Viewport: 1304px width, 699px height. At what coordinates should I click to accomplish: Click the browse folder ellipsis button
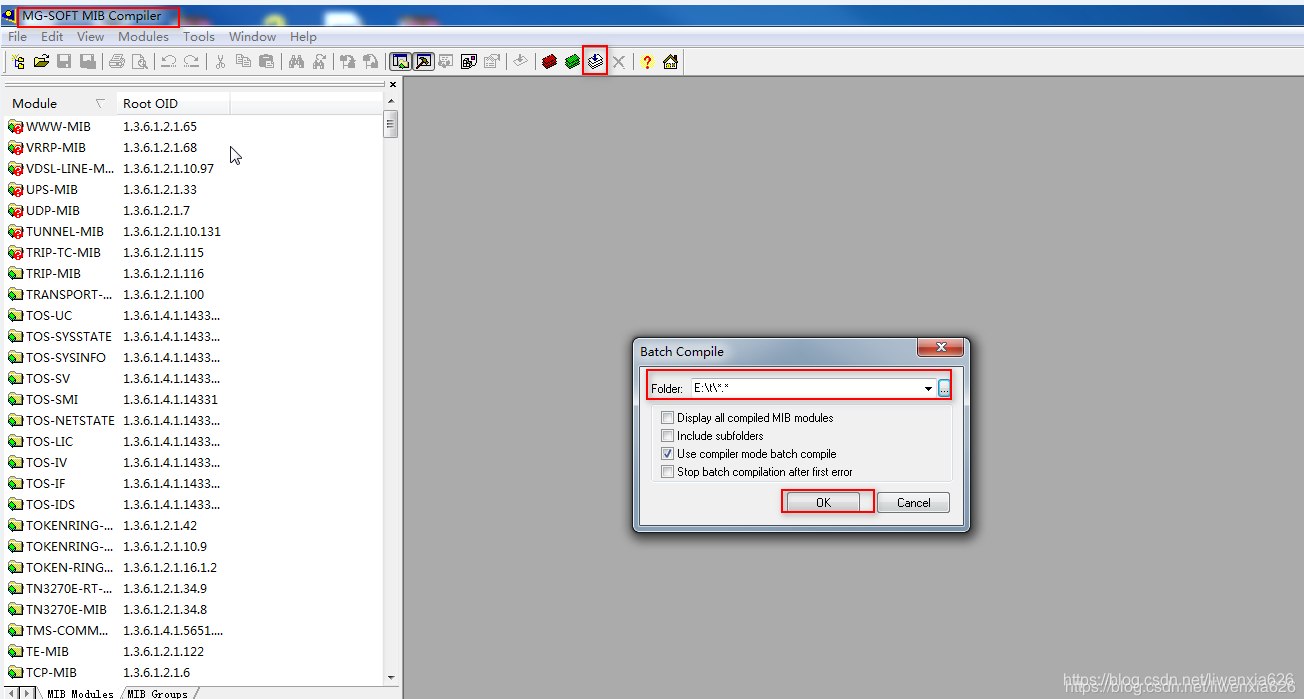(944, 388)
